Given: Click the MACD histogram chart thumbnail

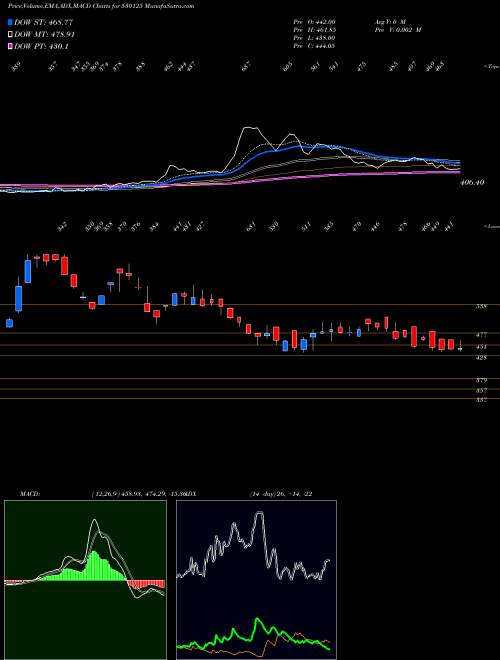Looking at the screenshot, I should [85, 580].
